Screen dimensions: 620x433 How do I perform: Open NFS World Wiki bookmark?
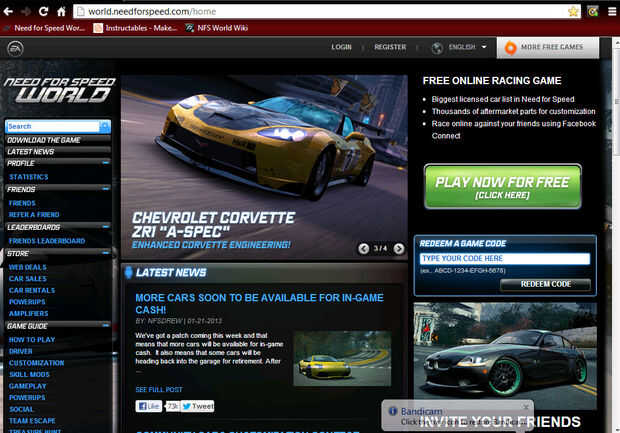pyautogui.click(x=217, y=28)
